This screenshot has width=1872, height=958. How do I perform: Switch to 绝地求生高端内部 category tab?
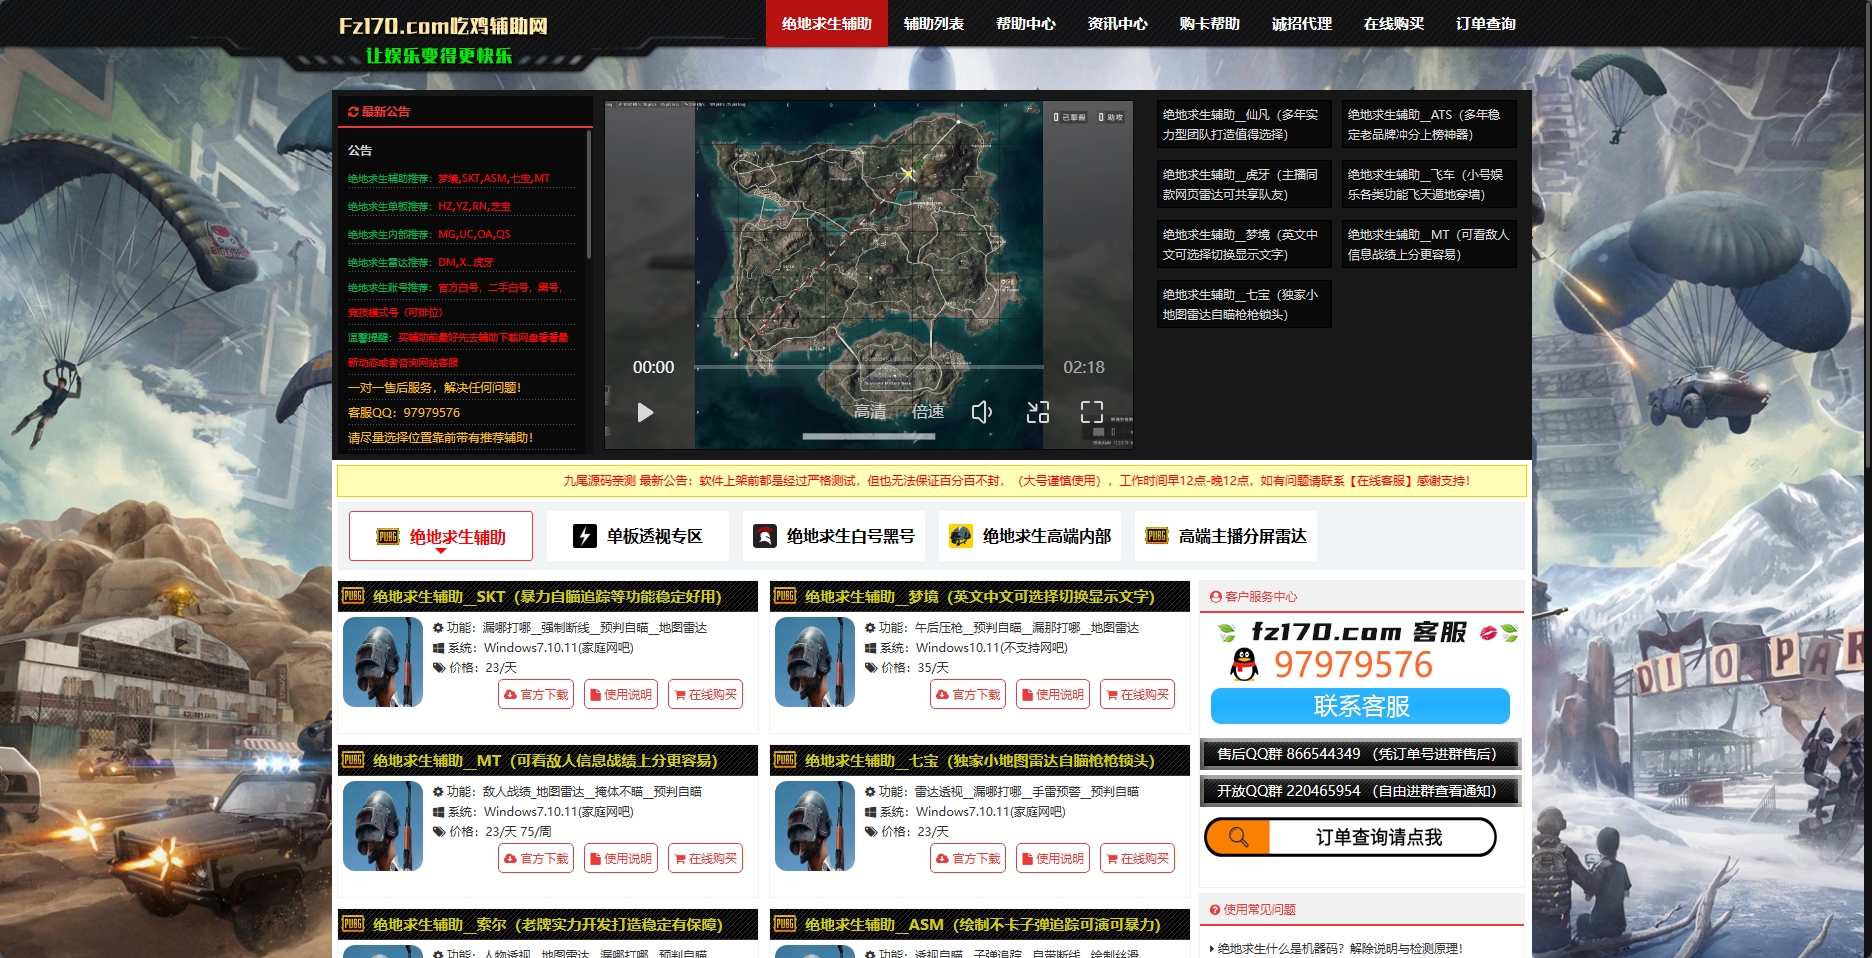pyautogui.click(x=1030, y=536)
